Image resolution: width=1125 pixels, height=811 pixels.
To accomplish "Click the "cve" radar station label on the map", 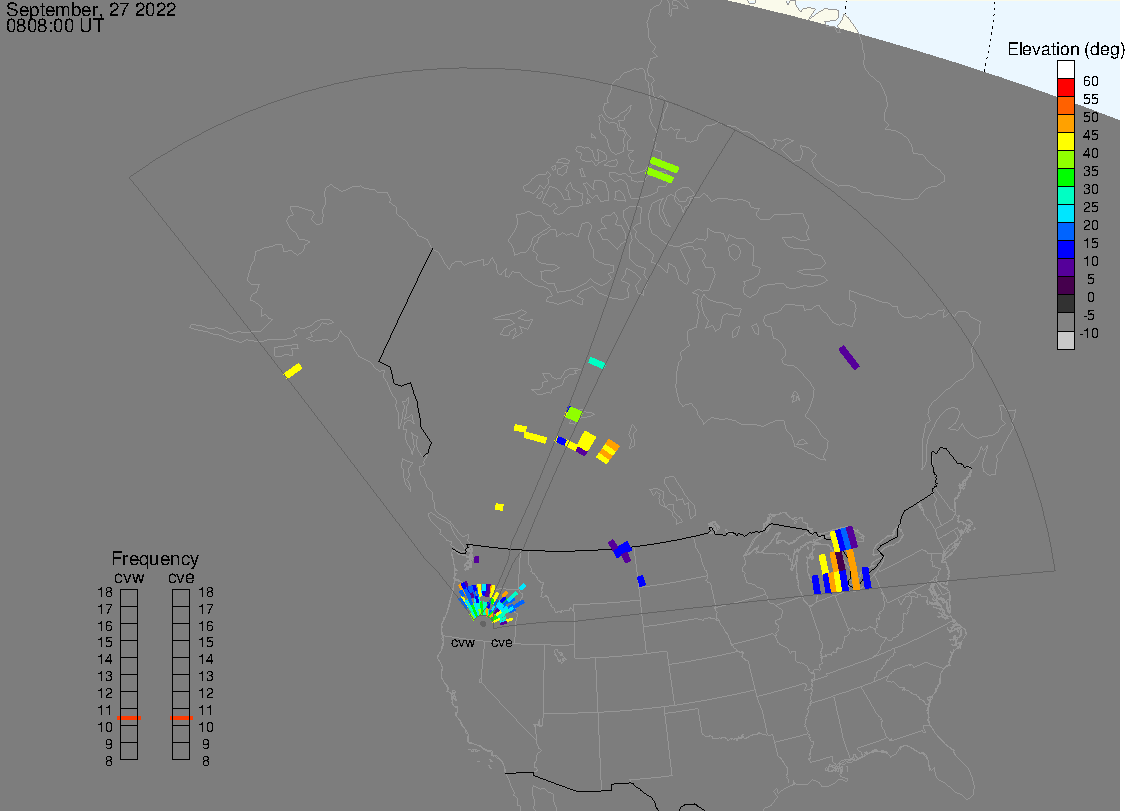I will pyautogui.click(x=502, y=642).
